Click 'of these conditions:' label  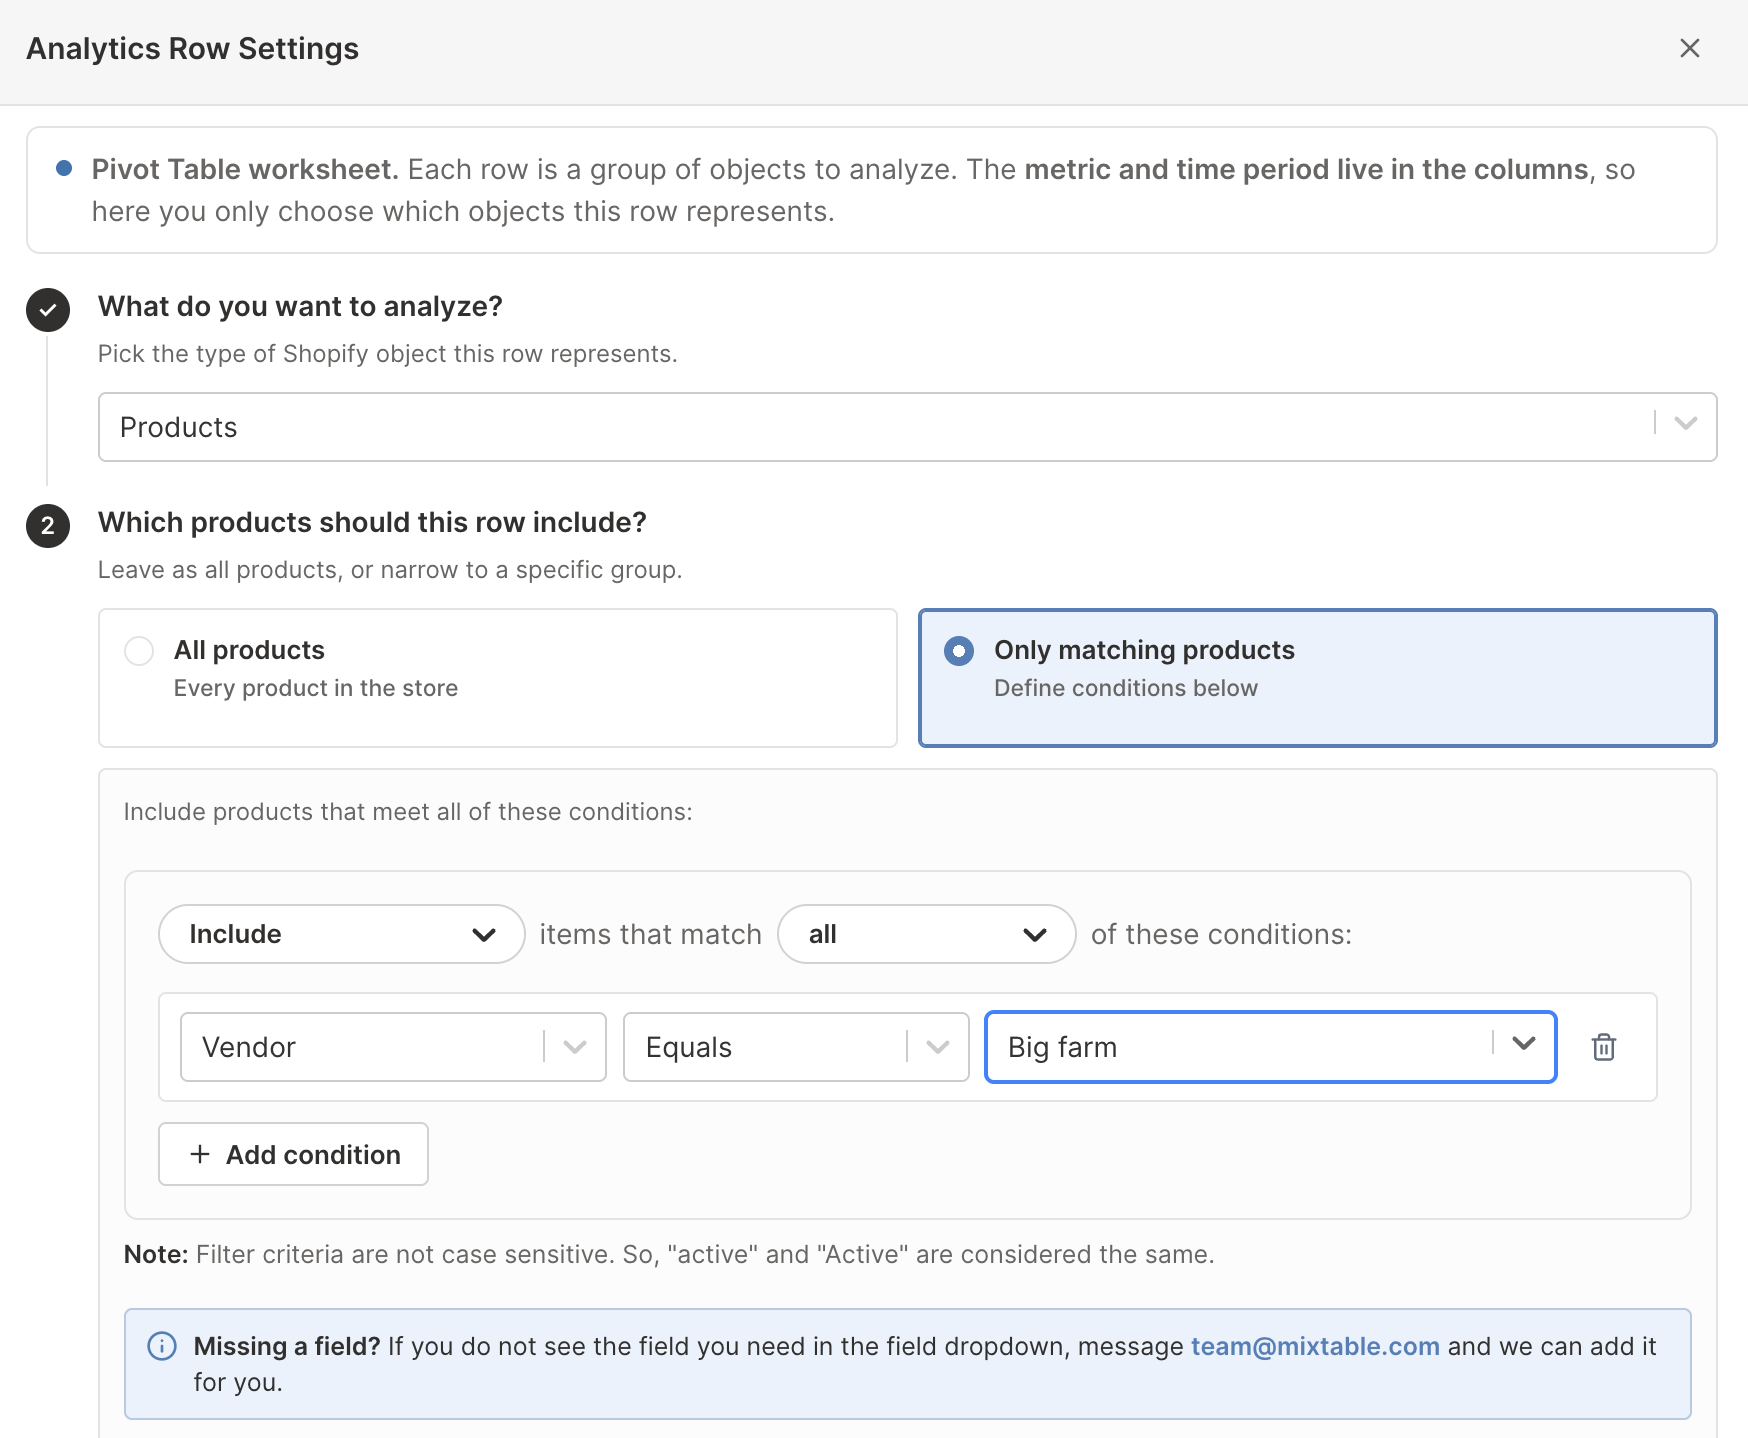coord(1221,934)
